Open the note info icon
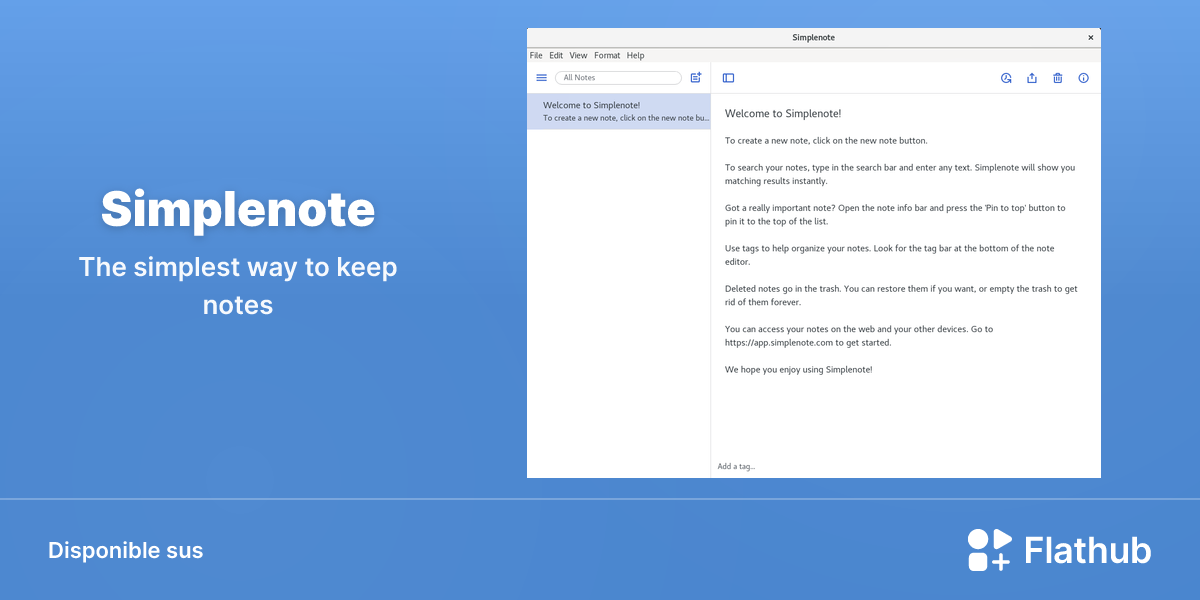The width and height of the screenshot is (1200, 600). 1083,78
